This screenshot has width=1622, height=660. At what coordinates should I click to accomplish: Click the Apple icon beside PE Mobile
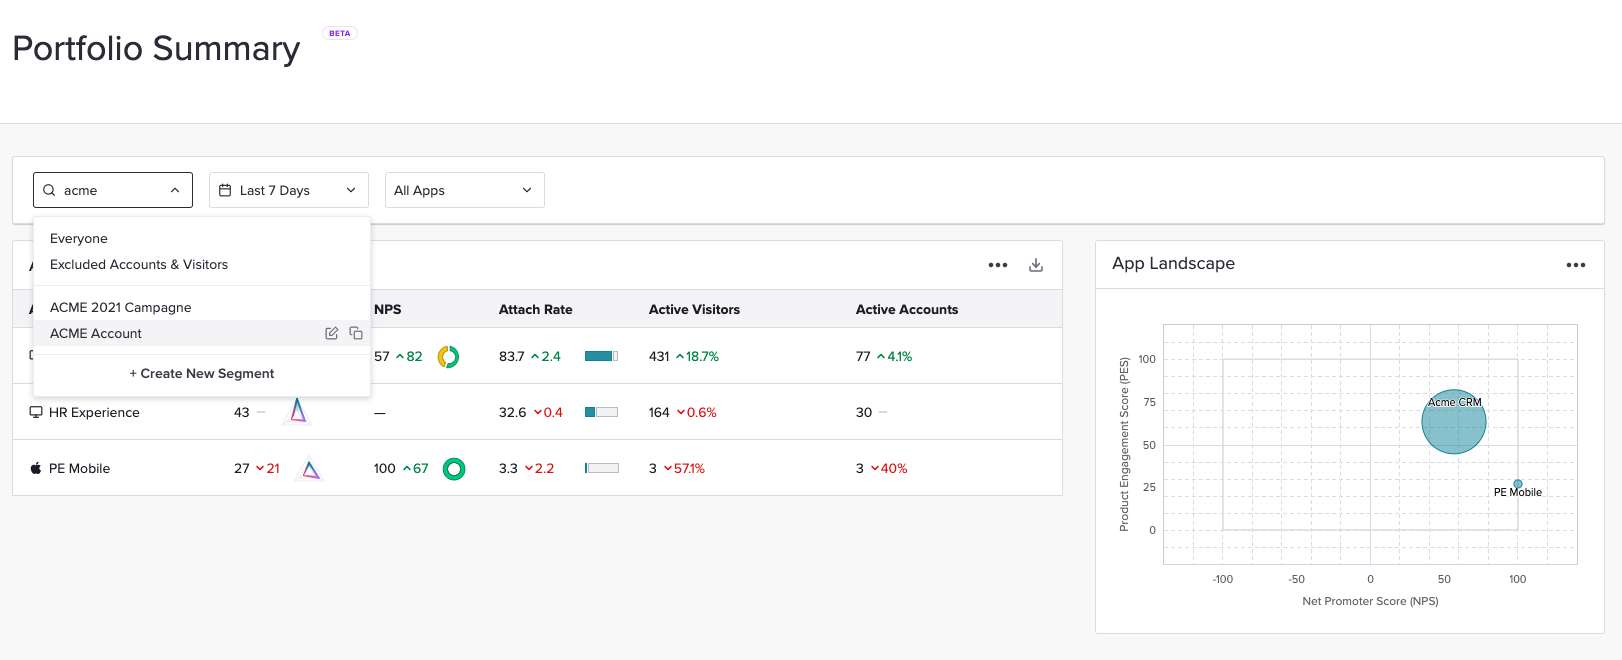[x=36, y=468]
